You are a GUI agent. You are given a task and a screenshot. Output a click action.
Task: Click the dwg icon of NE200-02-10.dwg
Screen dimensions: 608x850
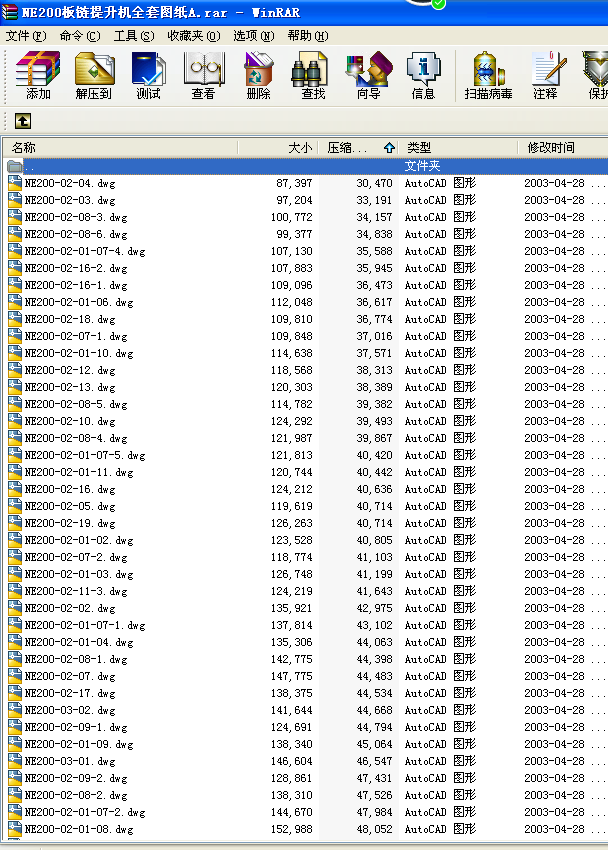(15, 421)
